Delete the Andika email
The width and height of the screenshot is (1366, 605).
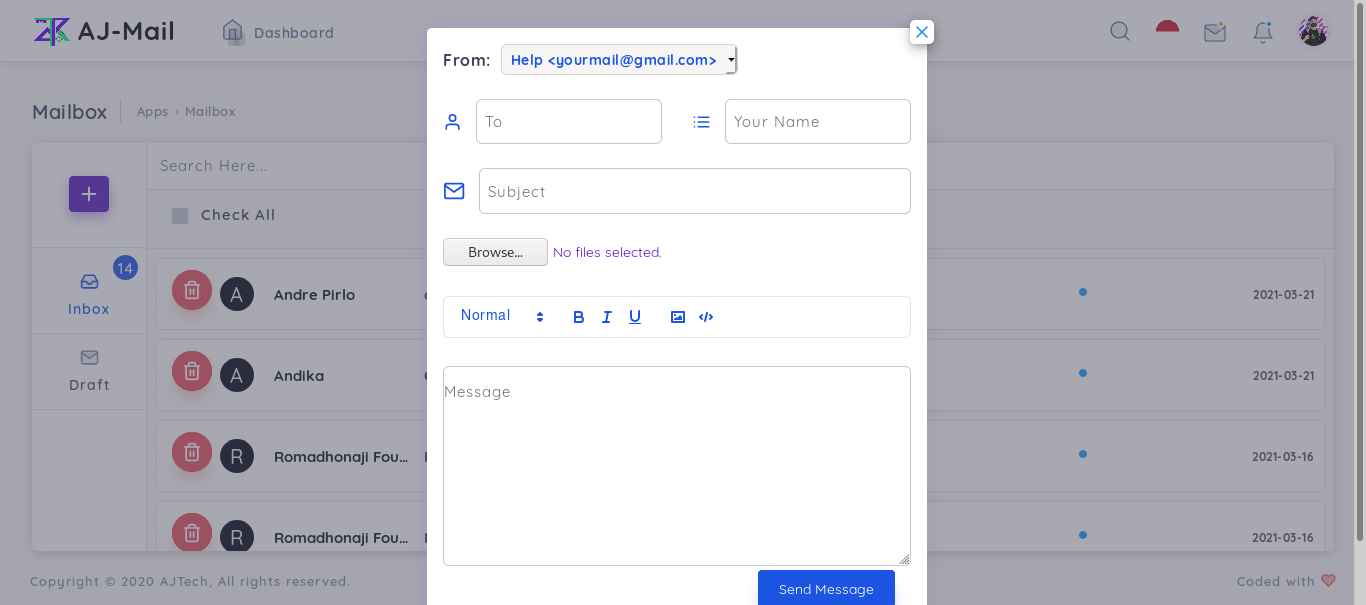click(x=192, y=371)
